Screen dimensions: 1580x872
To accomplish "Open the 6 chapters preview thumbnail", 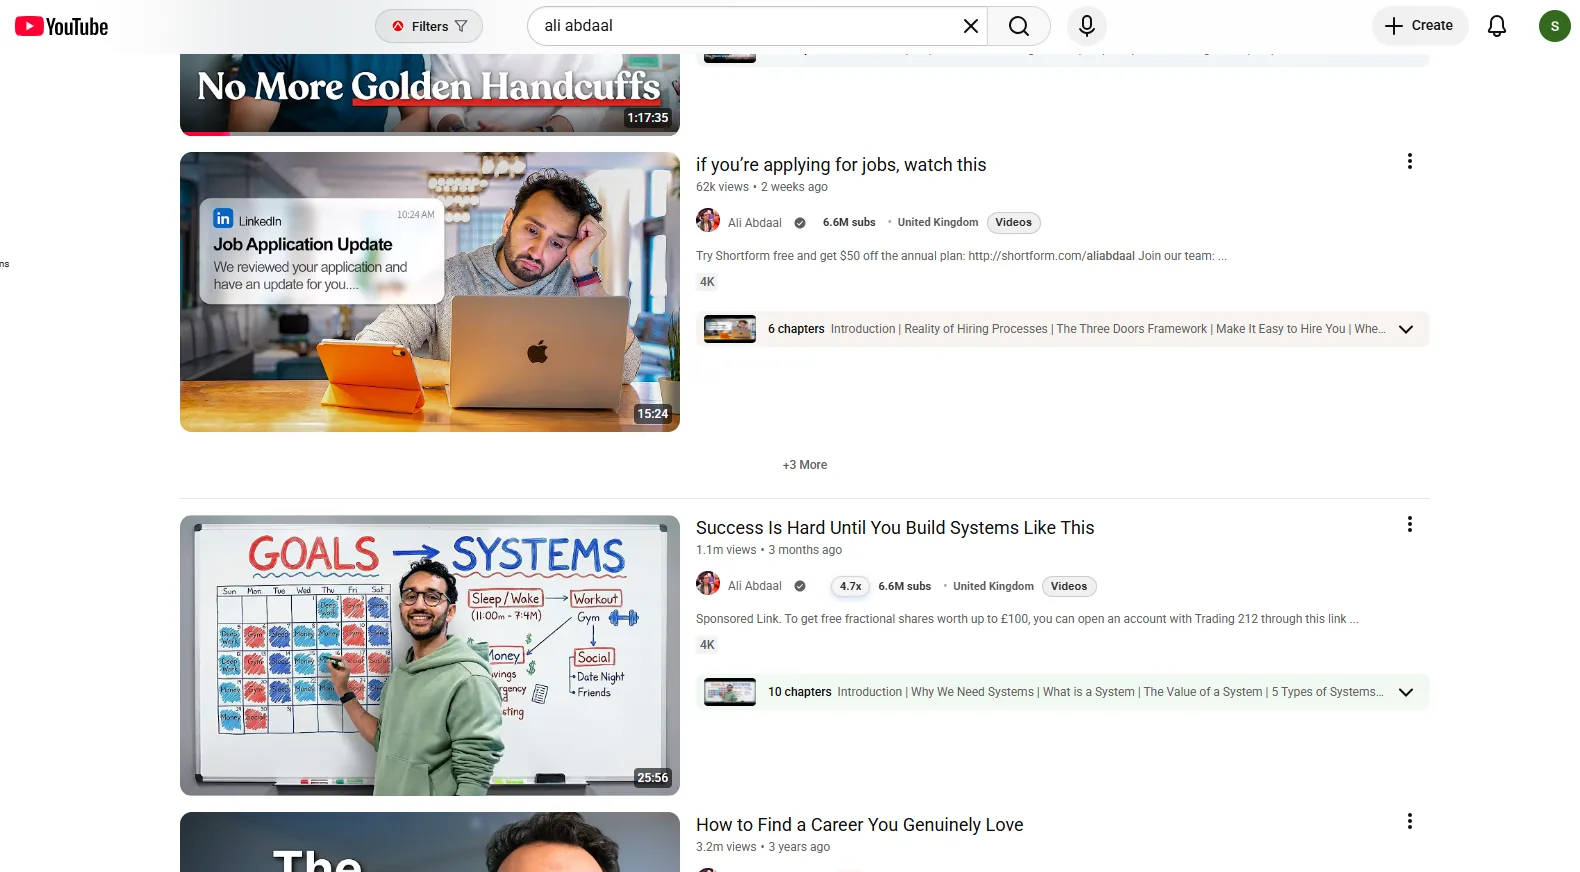I will point(730,329).
